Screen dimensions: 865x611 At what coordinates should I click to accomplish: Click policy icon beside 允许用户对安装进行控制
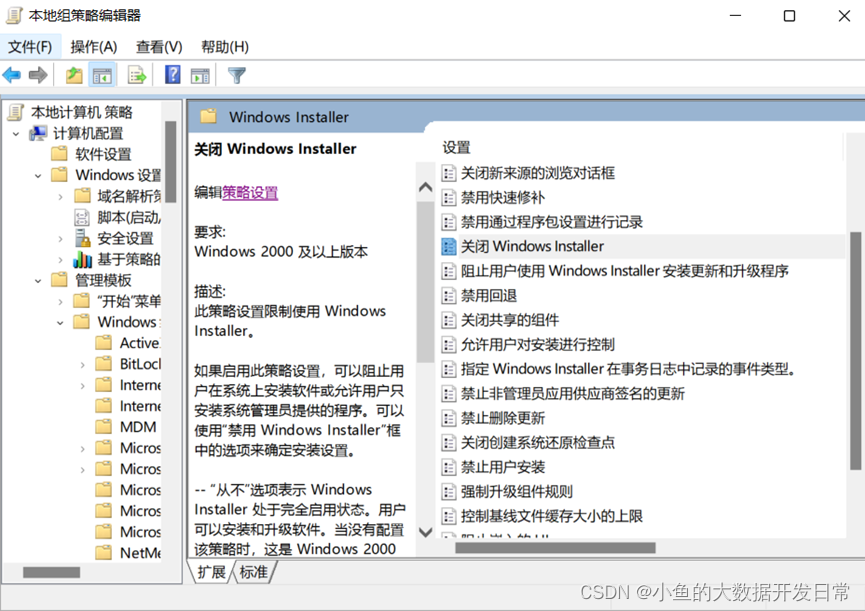click(x=449, y=345)
